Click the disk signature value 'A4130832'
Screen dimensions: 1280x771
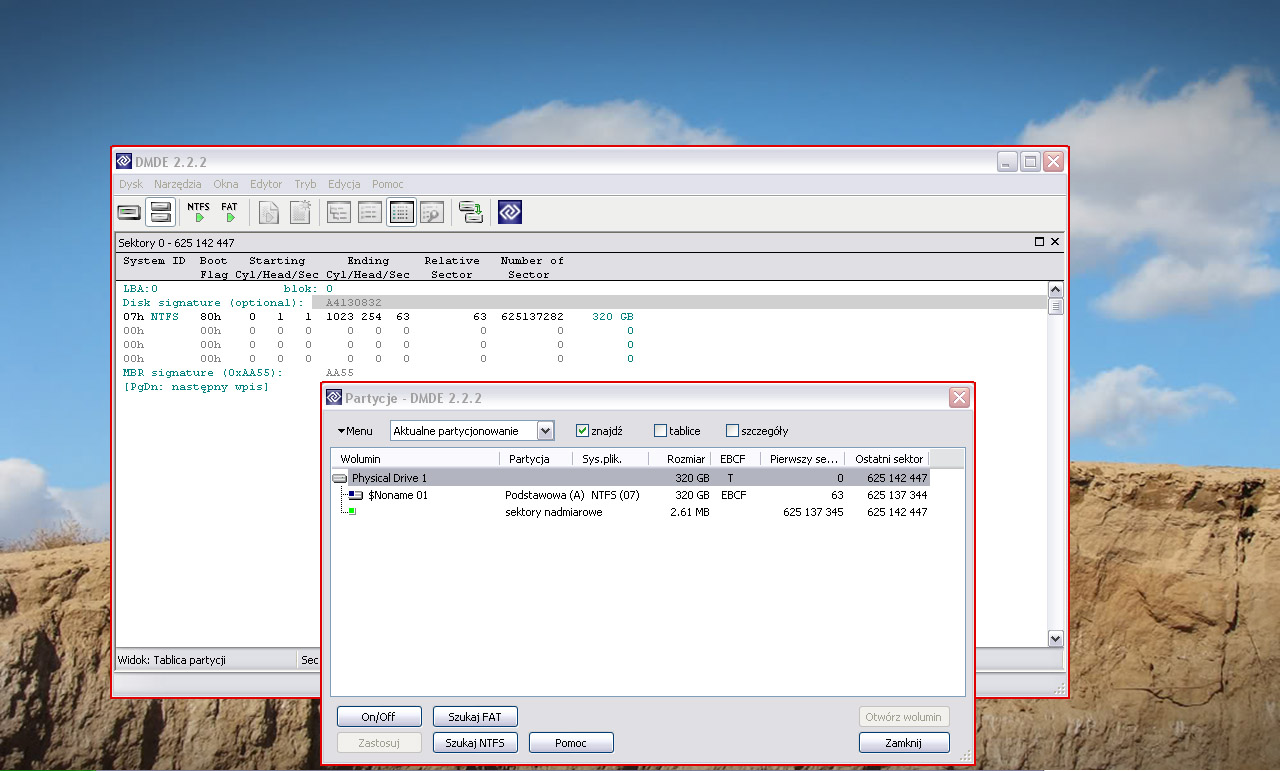pyautogui.click(x=354, y=303)
